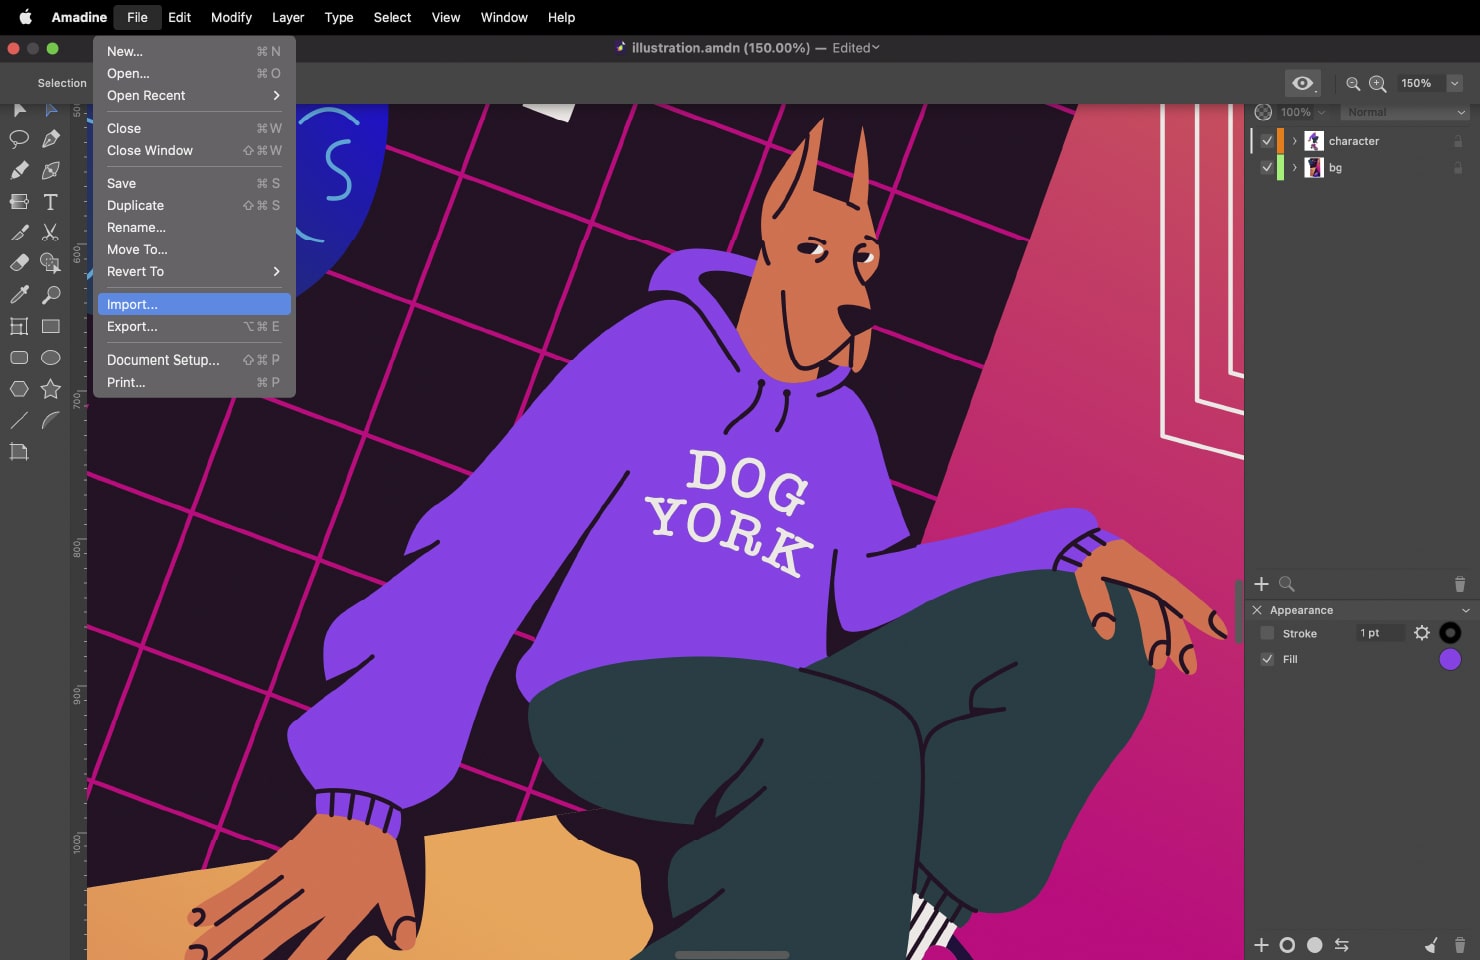Open the Apple menu

tap(25, 17)
